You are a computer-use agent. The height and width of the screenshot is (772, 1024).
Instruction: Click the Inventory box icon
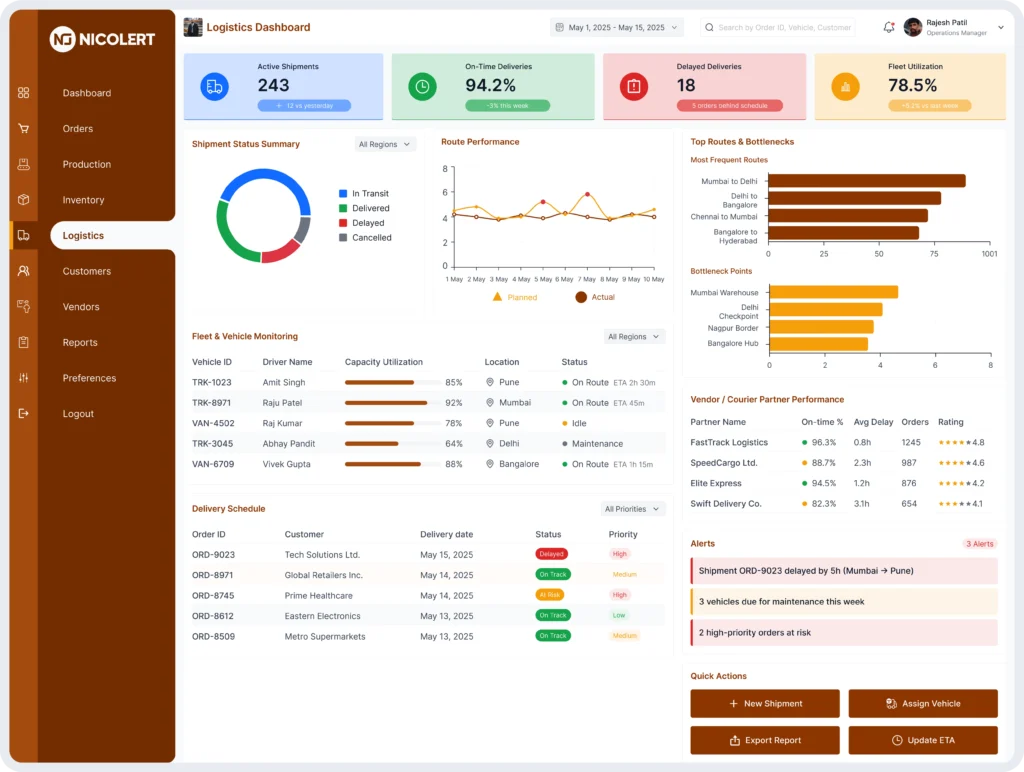23,200
